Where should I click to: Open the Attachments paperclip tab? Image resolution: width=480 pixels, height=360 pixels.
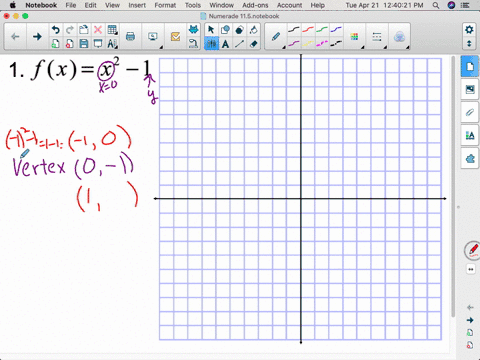tap(470, 112)
